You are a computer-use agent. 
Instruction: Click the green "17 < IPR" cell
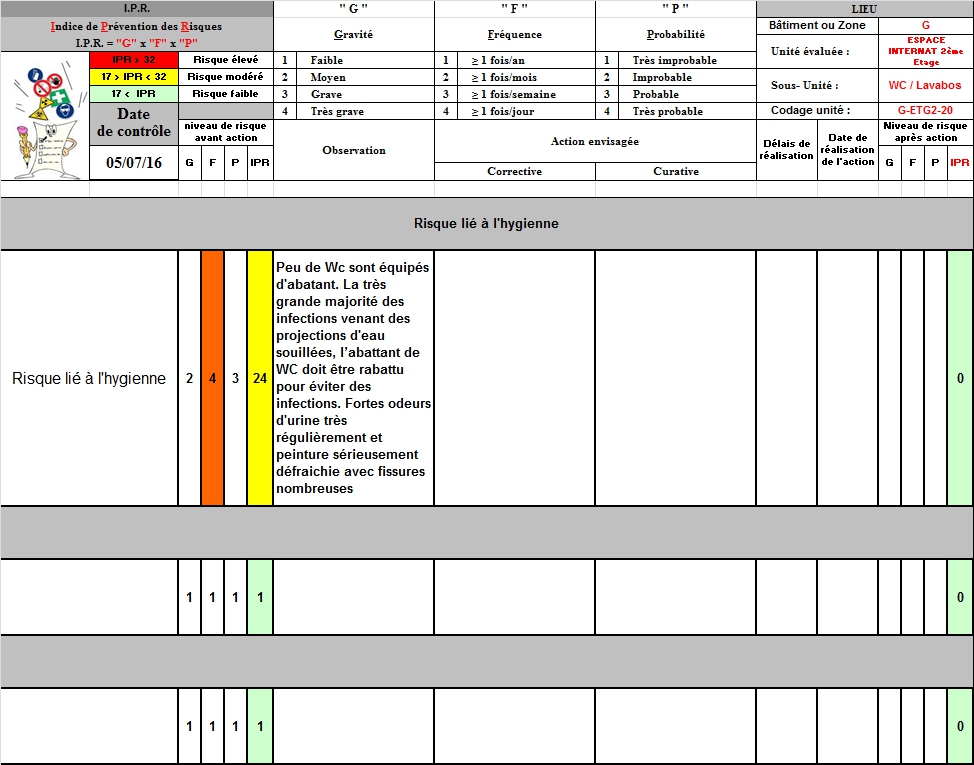tap(133, 94)
